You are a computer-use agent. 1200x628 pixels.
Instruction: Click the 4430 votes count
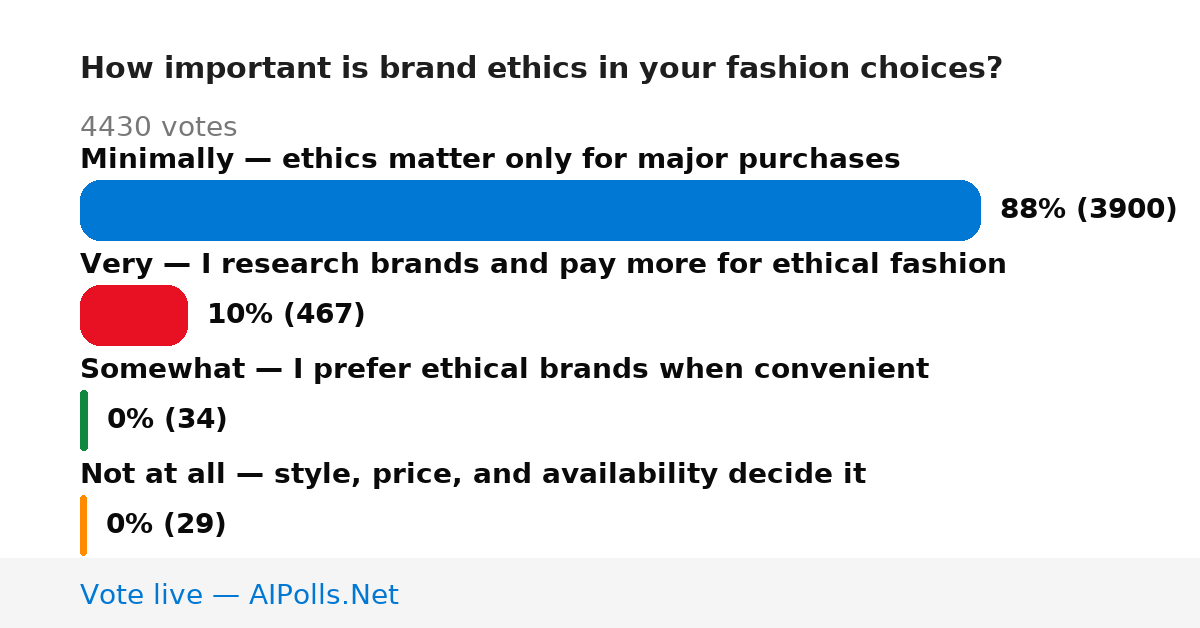[158, 127]
